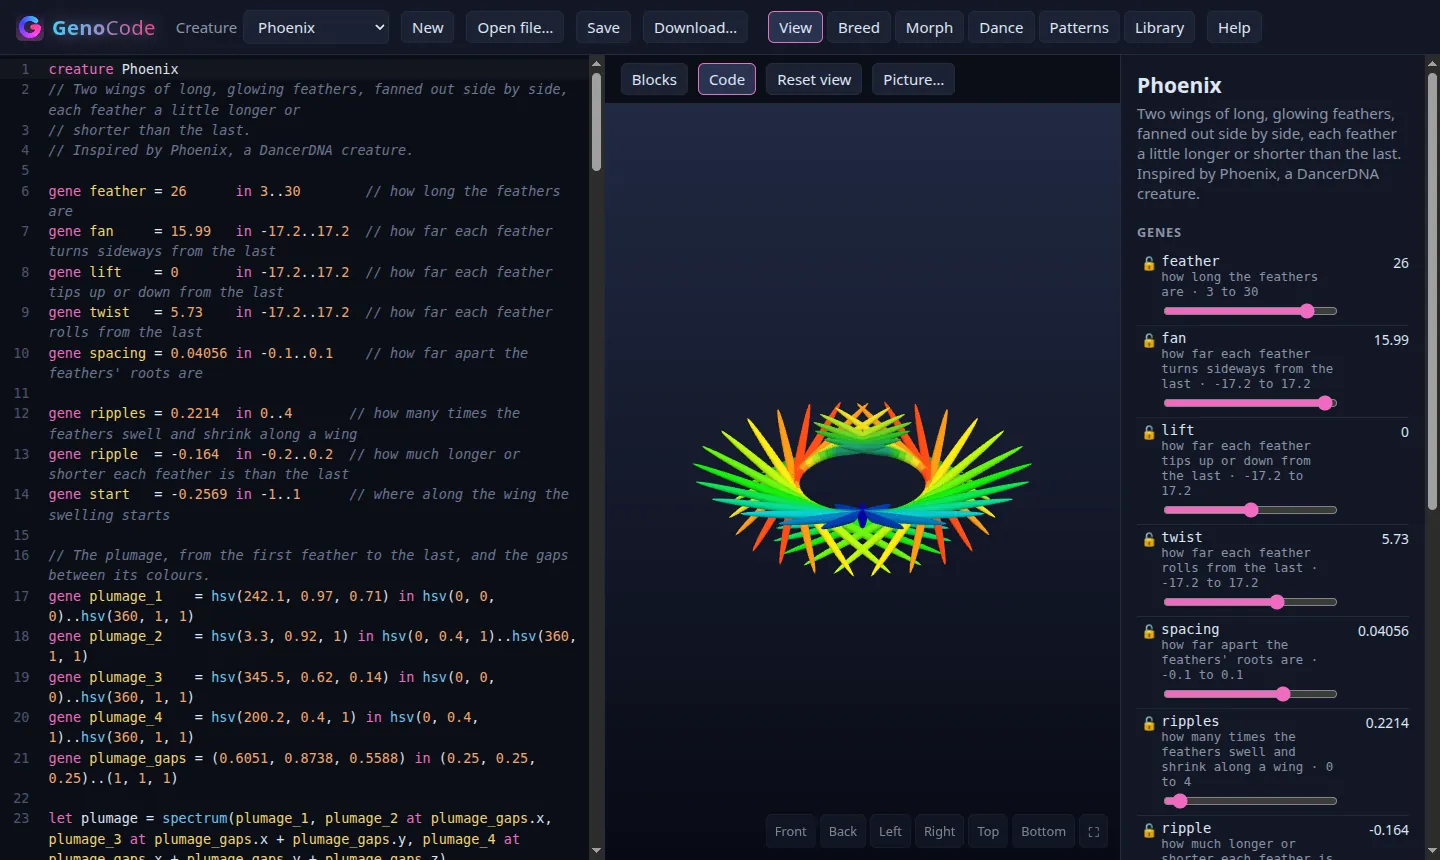The height and width of the screenshot is (860, 1440).
Task: Enter fullscreen viewport mode
Action: [x=1093, y=832]
